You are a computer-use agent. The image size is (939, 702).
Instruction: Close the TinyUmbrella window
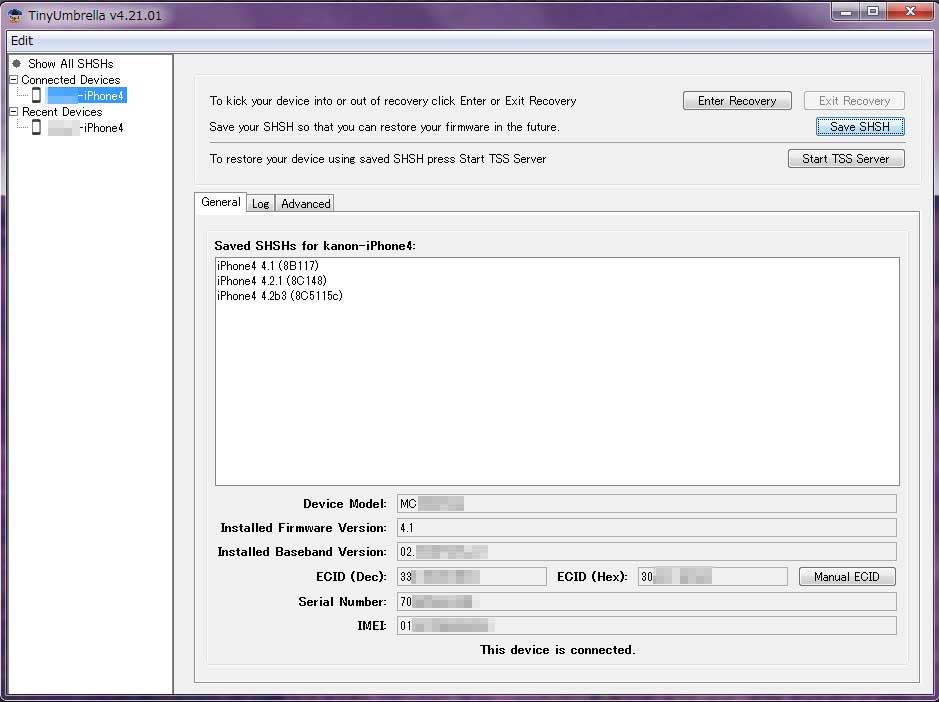coord(910,11)
